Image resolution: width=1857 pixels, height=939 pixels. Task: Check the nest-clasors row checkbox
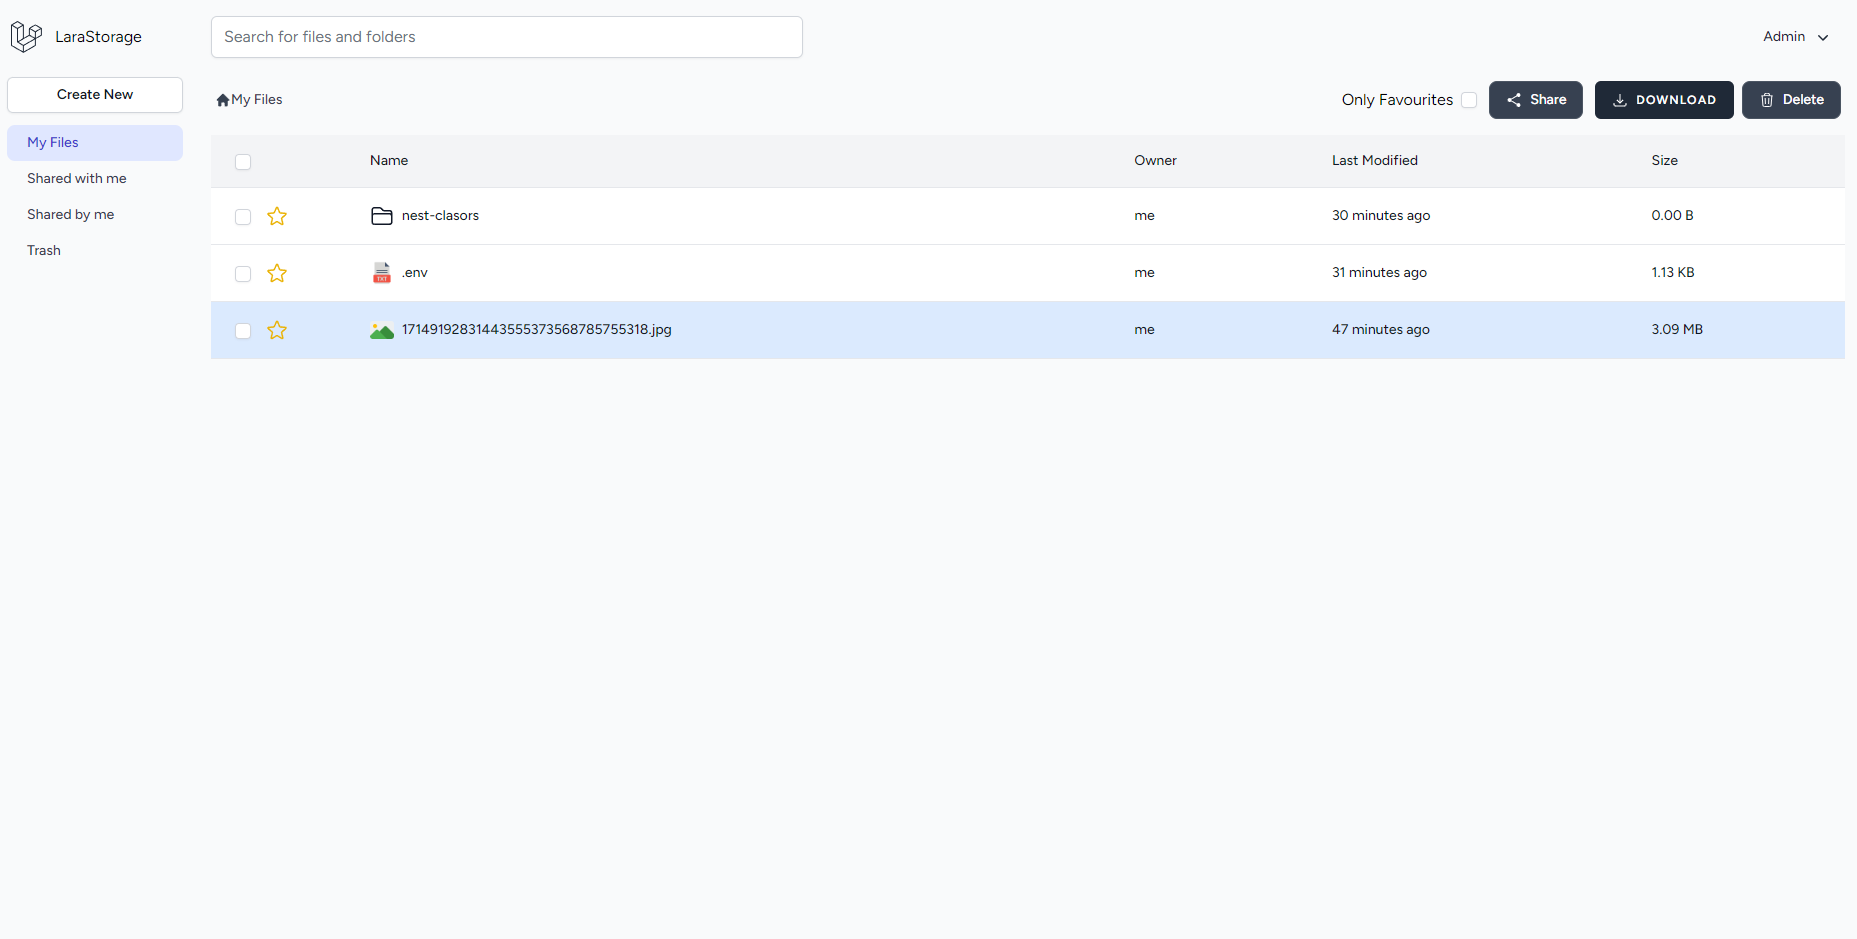click(x=243, y=217)
